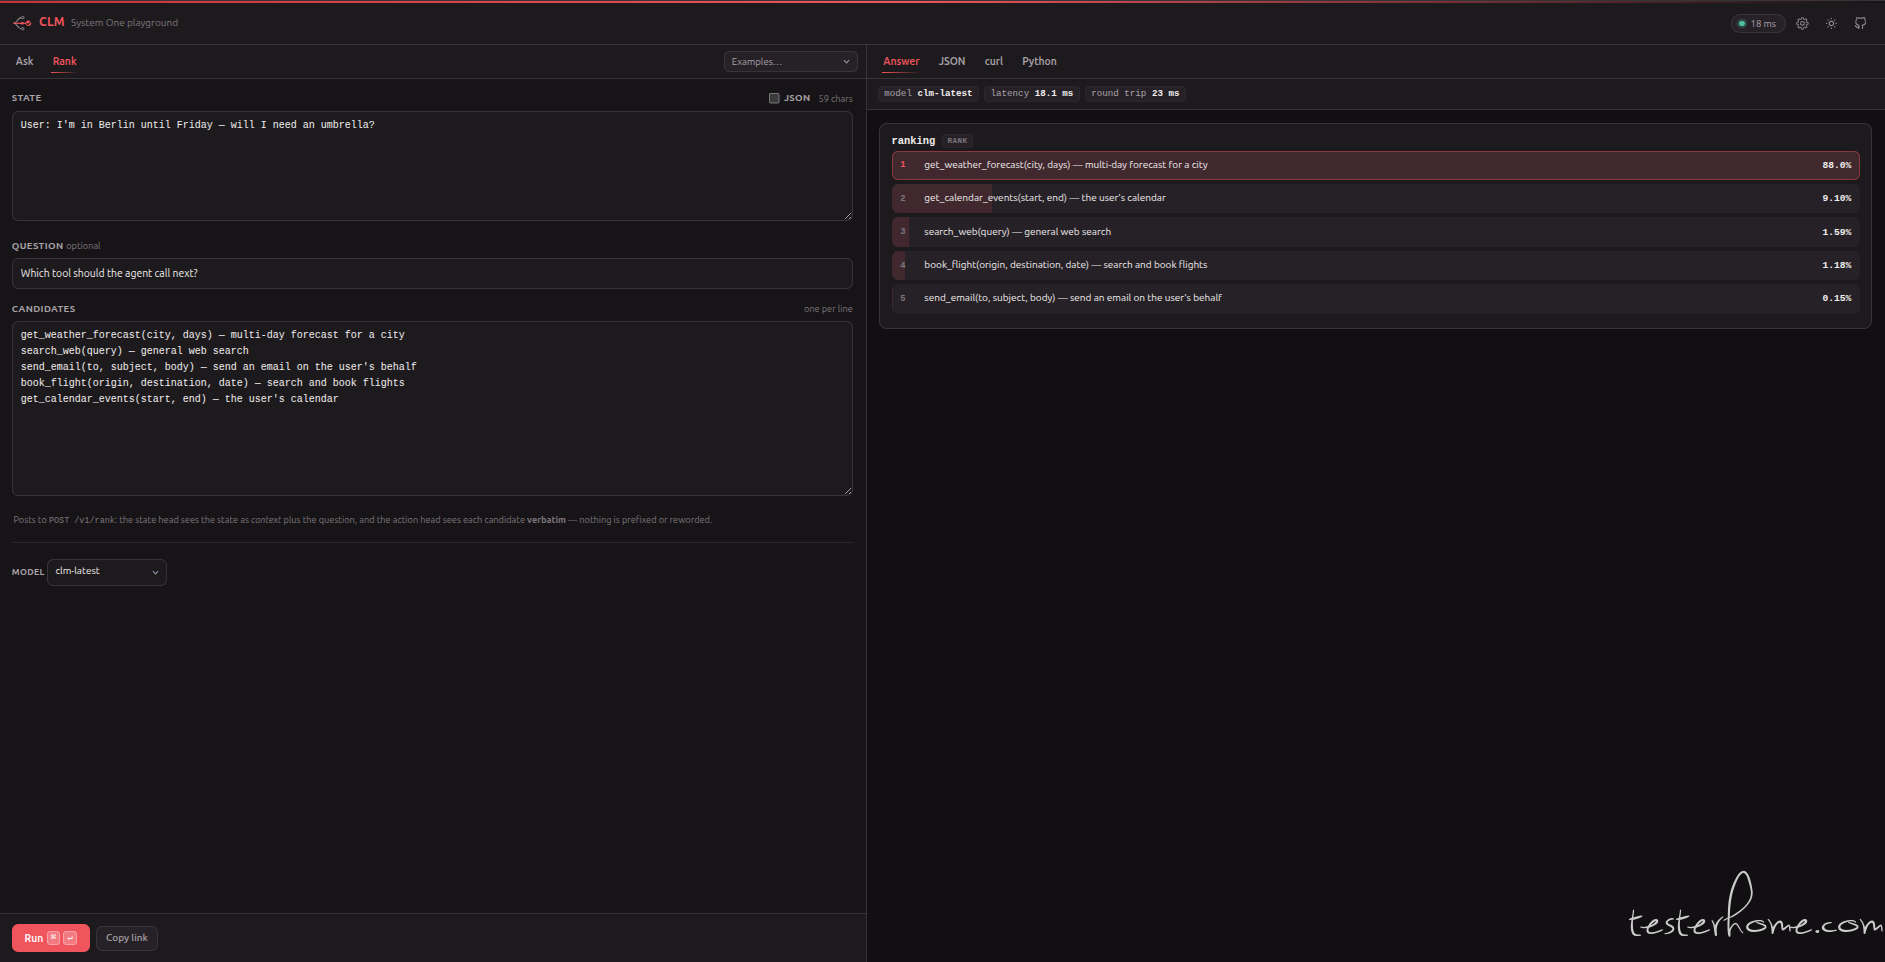Viewport: 1885px width, 962px height.
Task: Click the 'round trip 23 ms' badge
Action: [1135, 93]
